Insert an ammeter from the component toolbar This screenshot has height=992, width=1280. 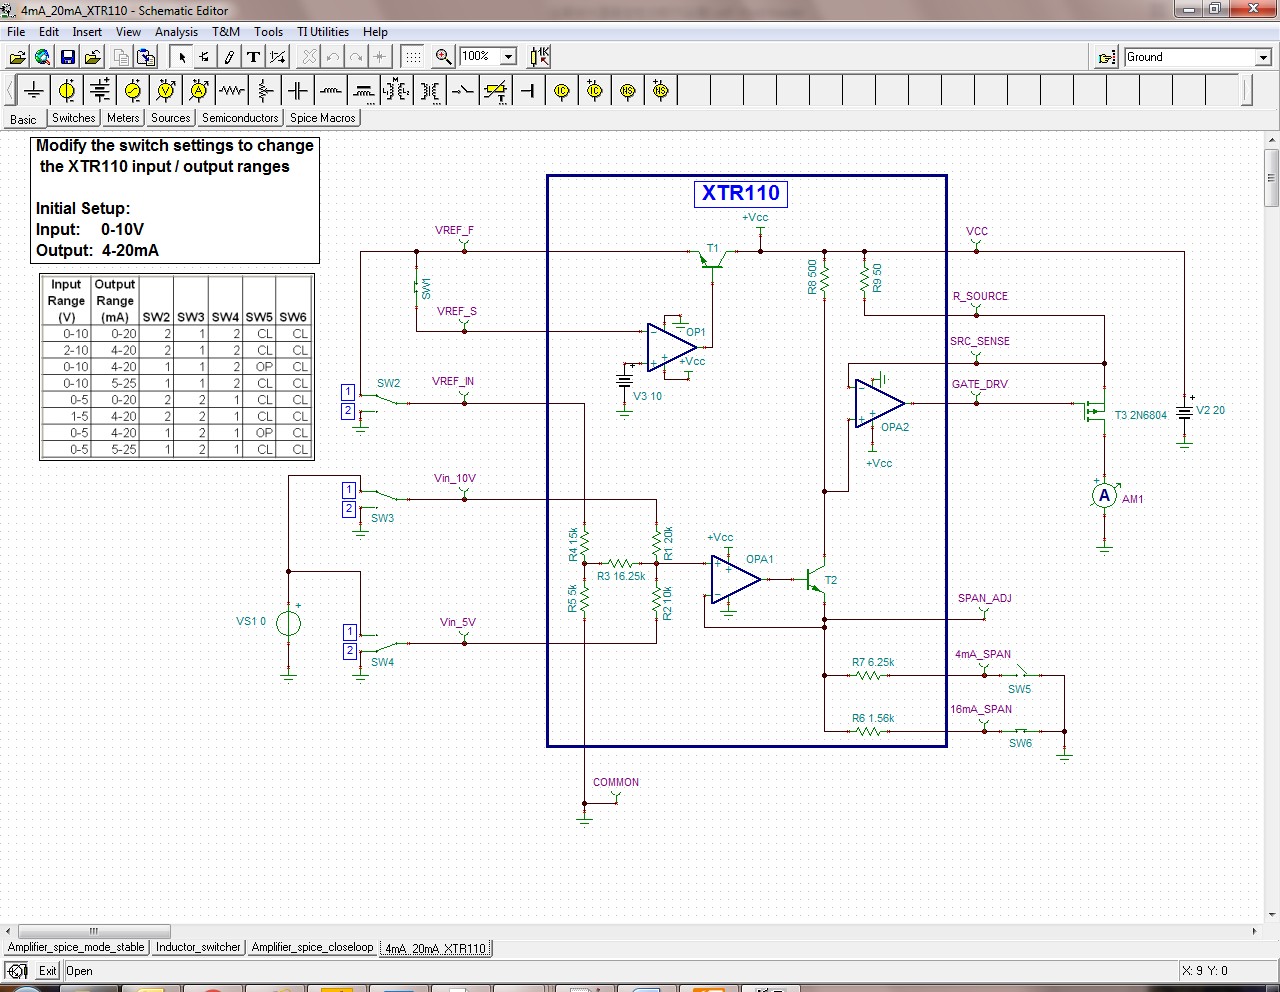[199, 91]
